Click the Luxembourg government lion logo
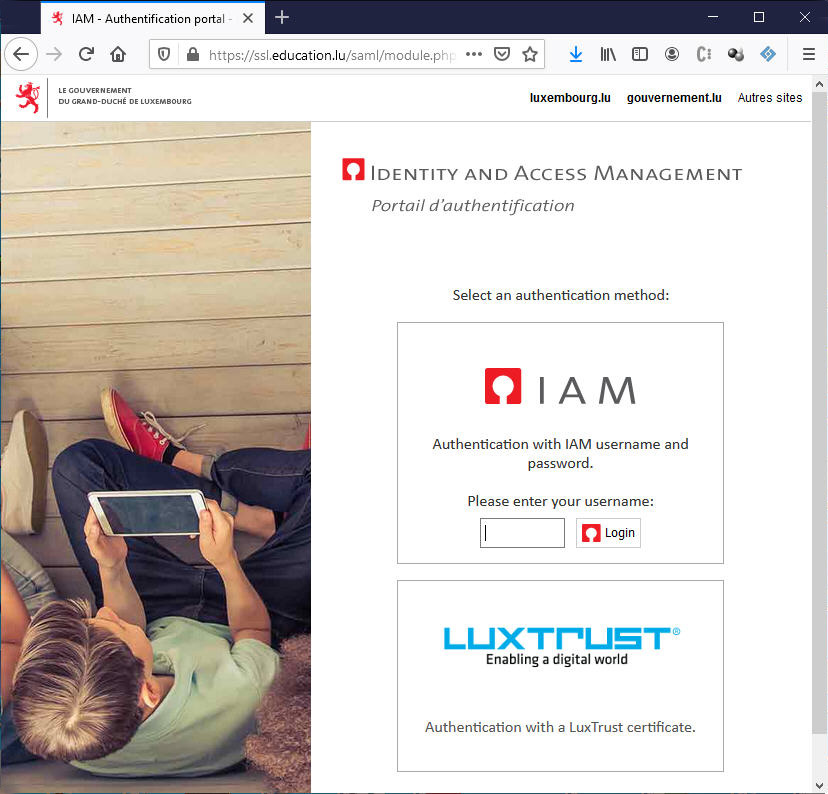Screen dimensions: 828x794 click(x=28, y=97)
